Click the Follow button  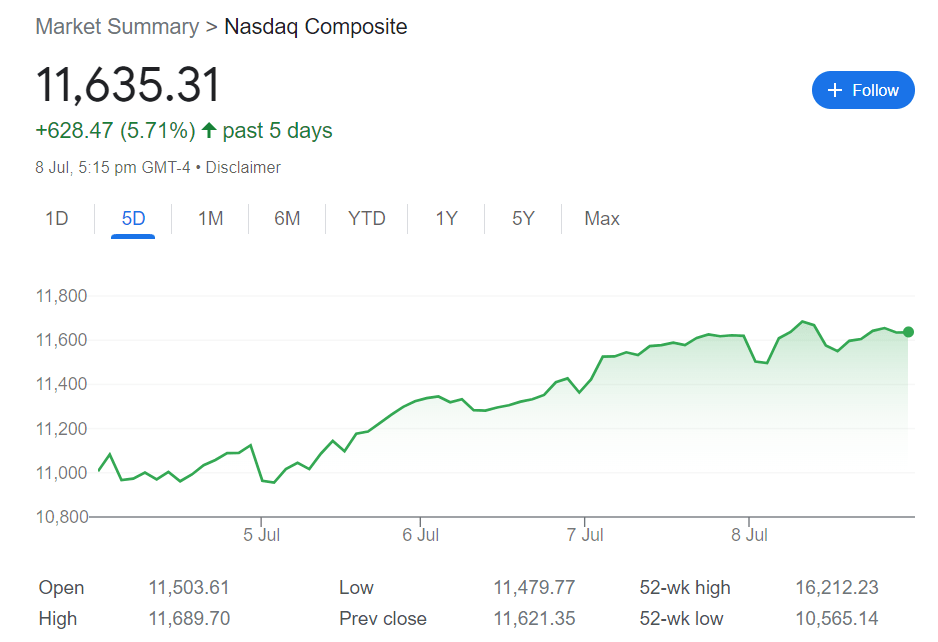click(x=863, y=90)
